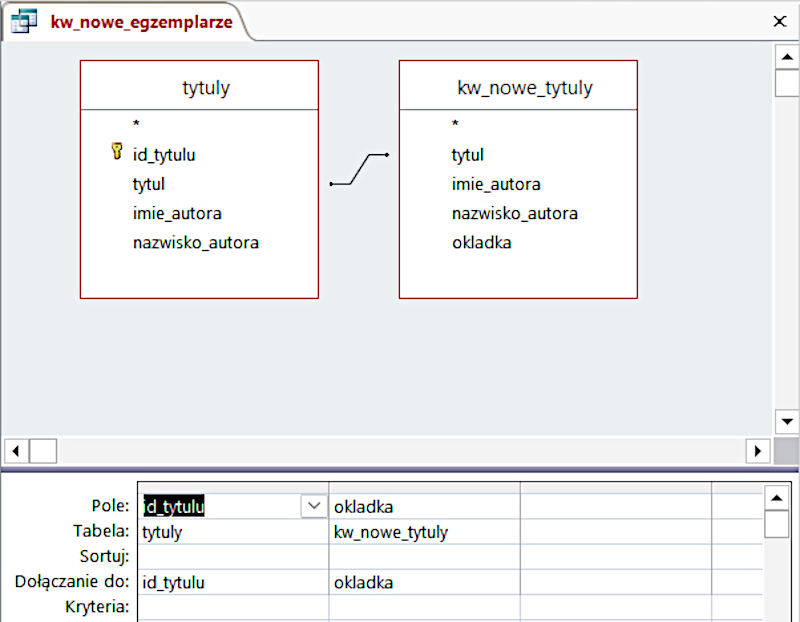Select the kw_nowe_egzemplarze query tab

pyautogui.click(x=141, y=21)
